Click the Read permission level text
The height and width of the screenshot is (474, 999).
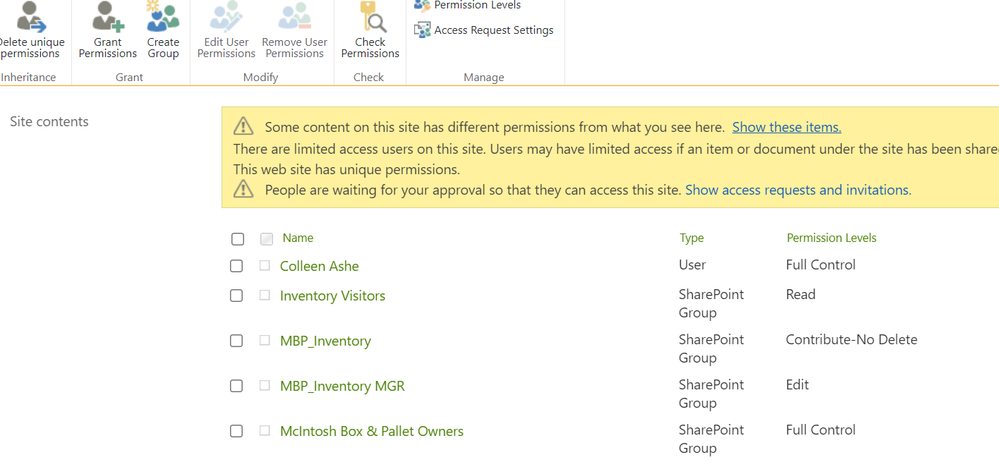tap(800, 294)
